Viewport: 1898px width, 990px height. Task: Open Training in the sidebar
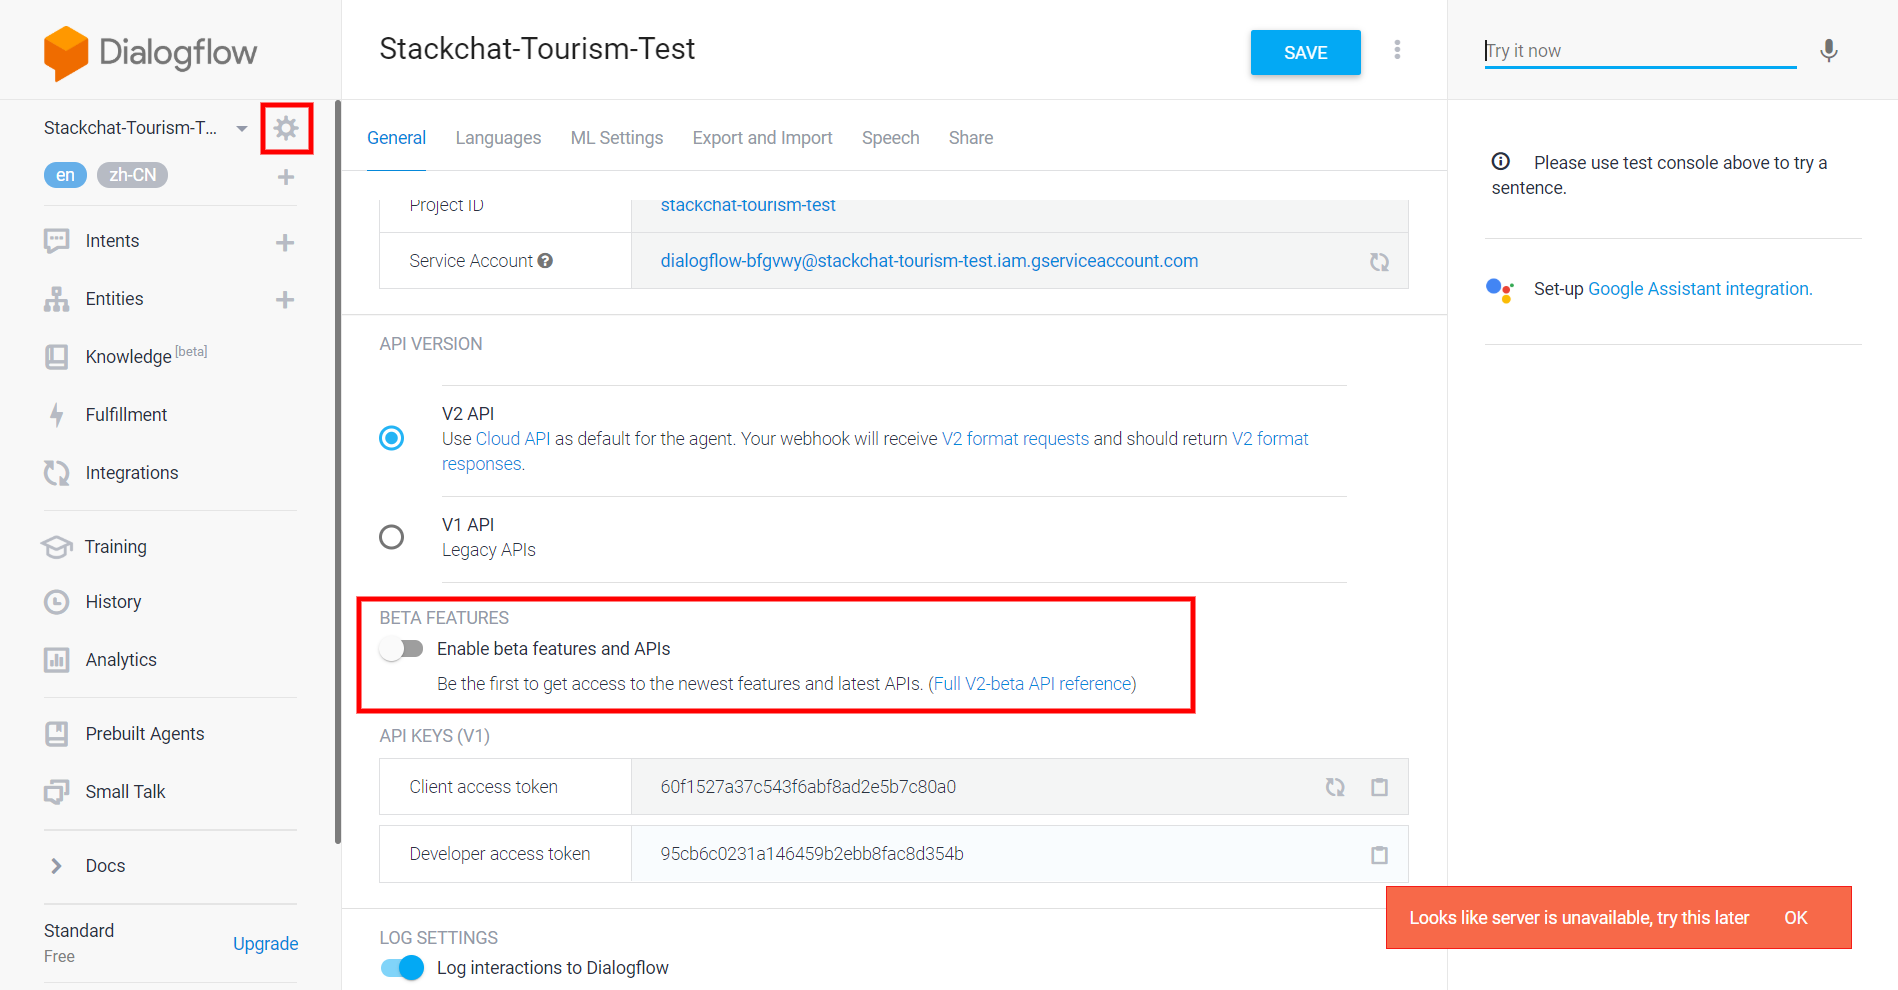[x=116, y=547]
